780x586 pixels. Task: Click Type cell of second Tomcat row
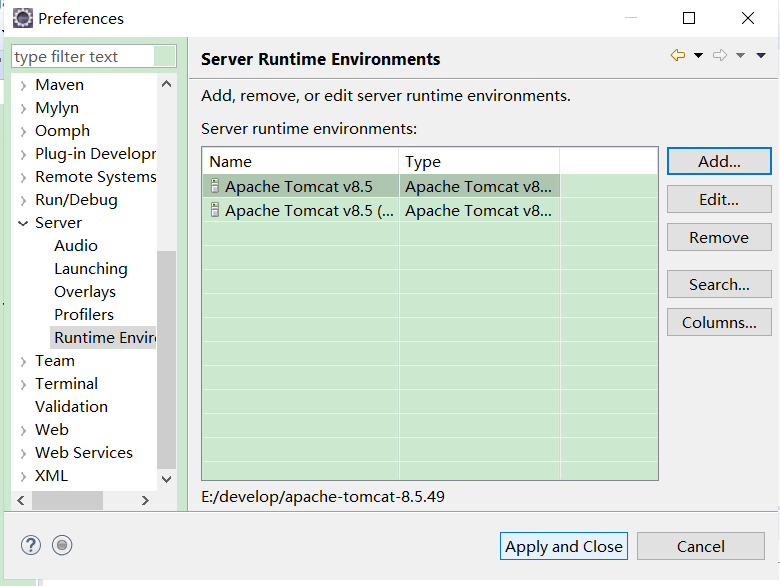pyautogui.click(x=479, y=210)
